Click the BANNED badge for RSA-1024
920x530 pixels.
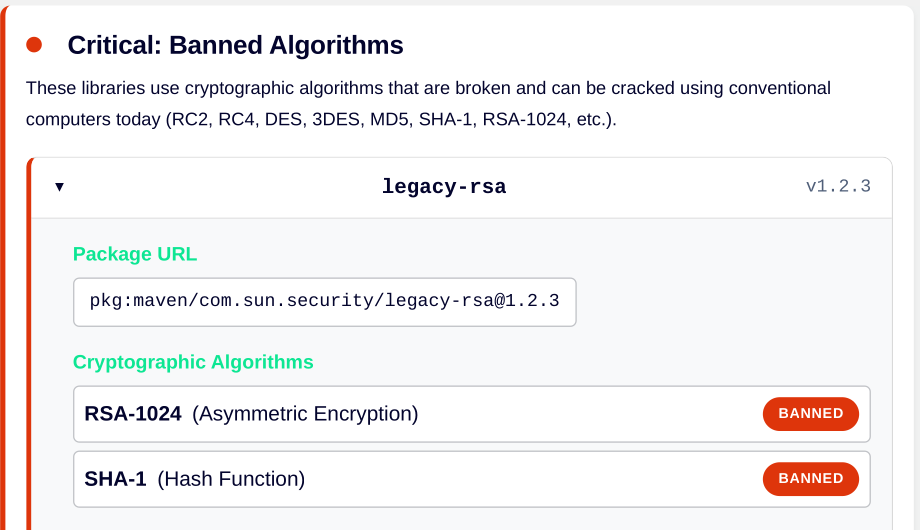pyautogui.click(x=810, y=414)
